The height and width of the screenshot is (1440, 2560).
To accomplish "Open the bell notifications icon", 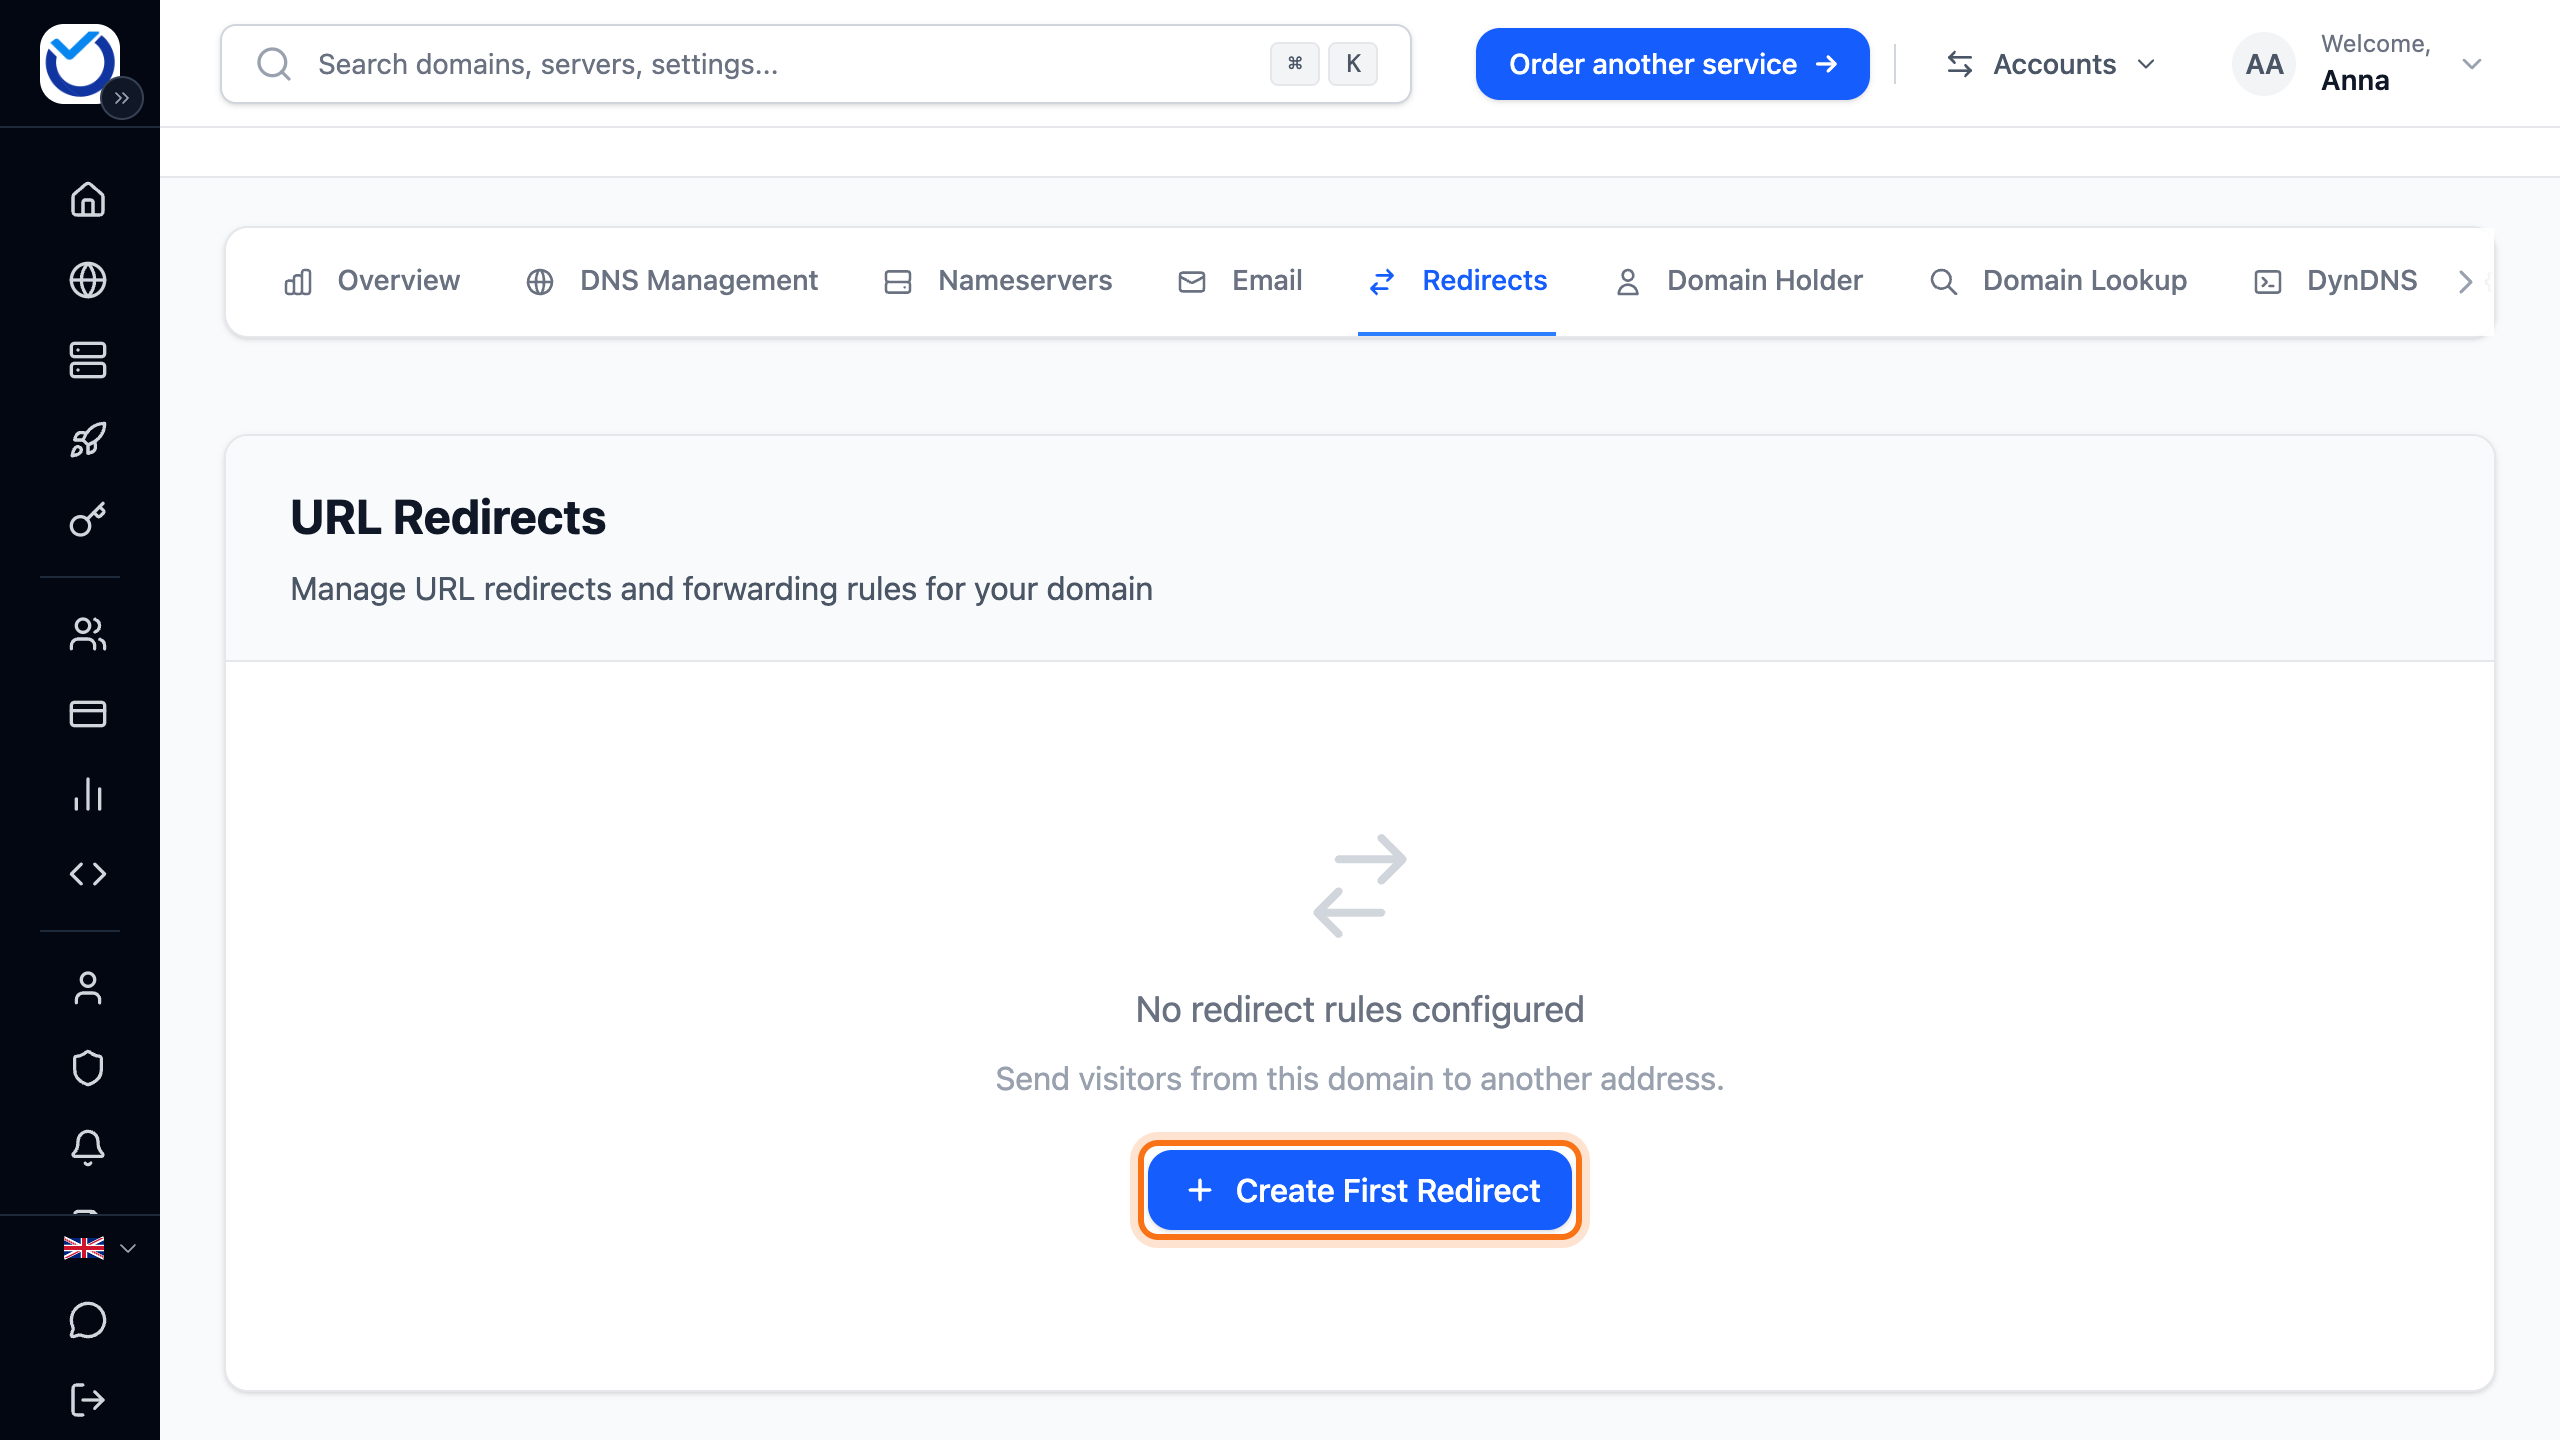I will click(x=88, y=1148).
